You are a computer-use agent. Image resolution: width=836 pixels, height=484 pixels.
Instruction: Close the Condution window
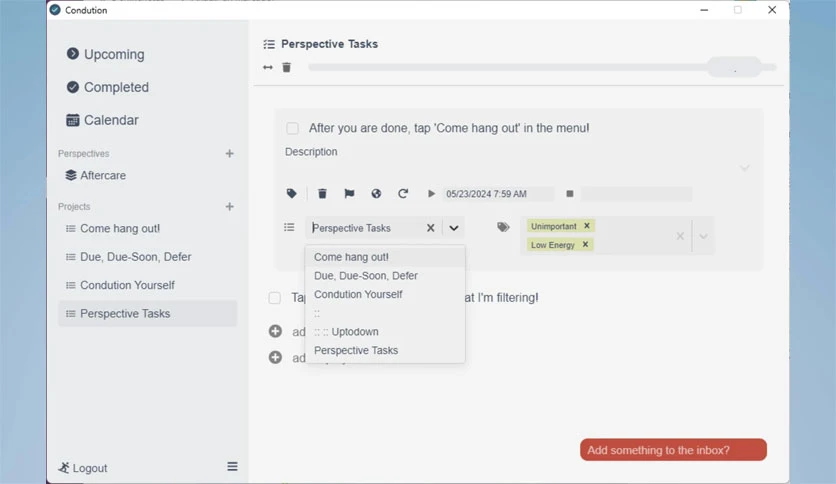tap(771, 10)
